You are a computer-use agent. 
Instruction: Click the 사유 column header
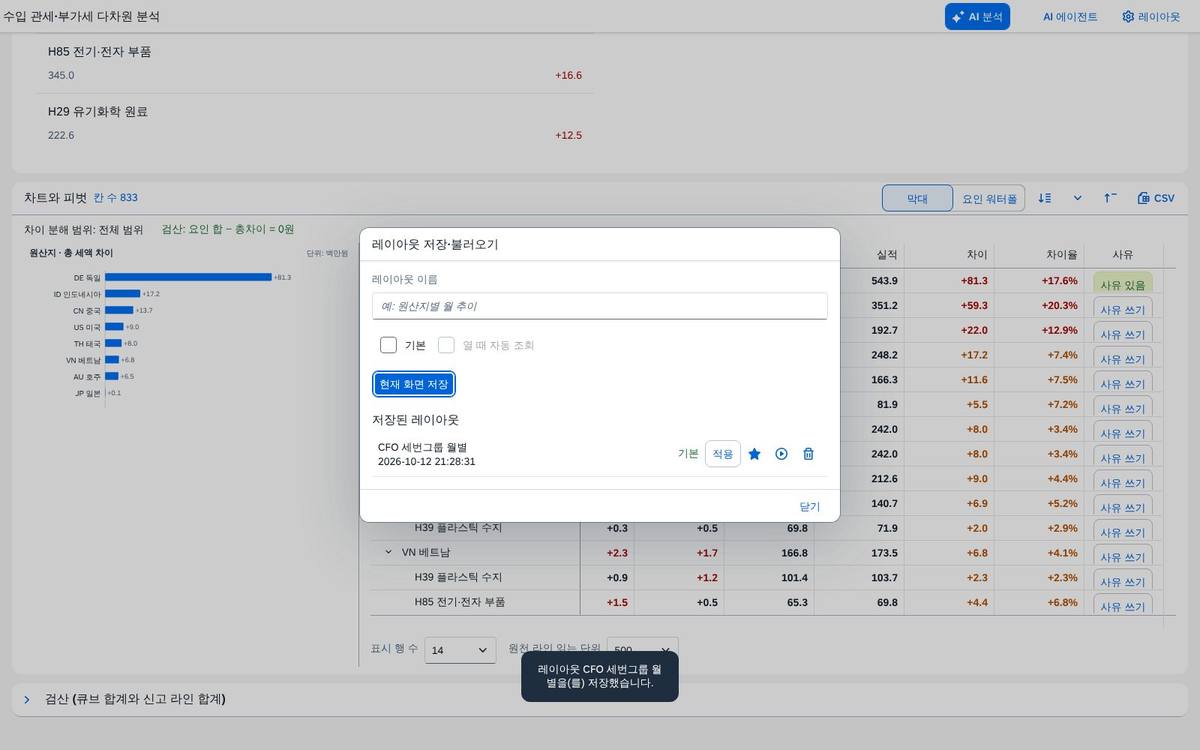click(1123, 254)
